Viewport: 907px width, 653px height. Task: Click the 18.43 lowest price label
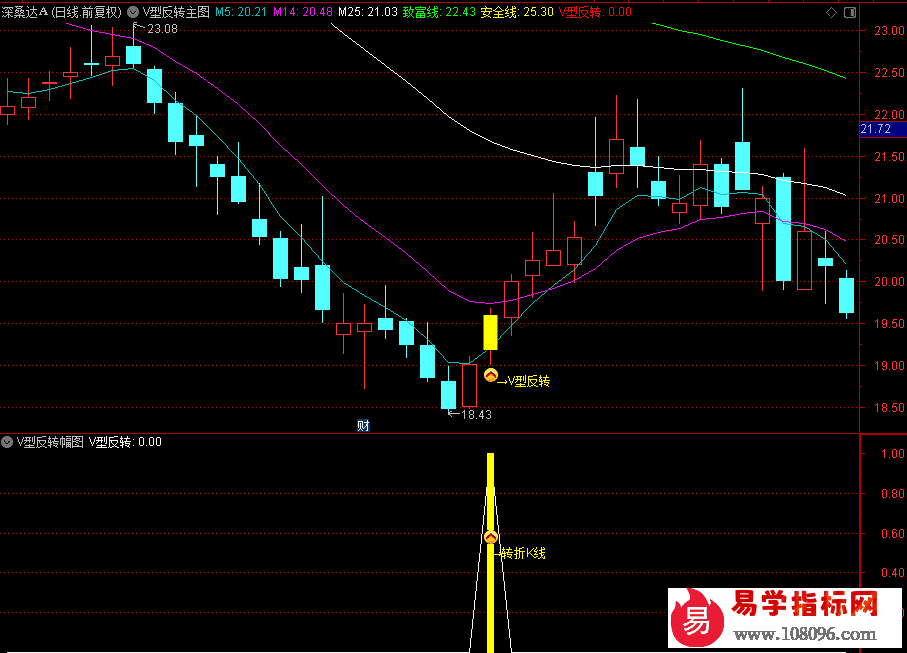[475, 414]
